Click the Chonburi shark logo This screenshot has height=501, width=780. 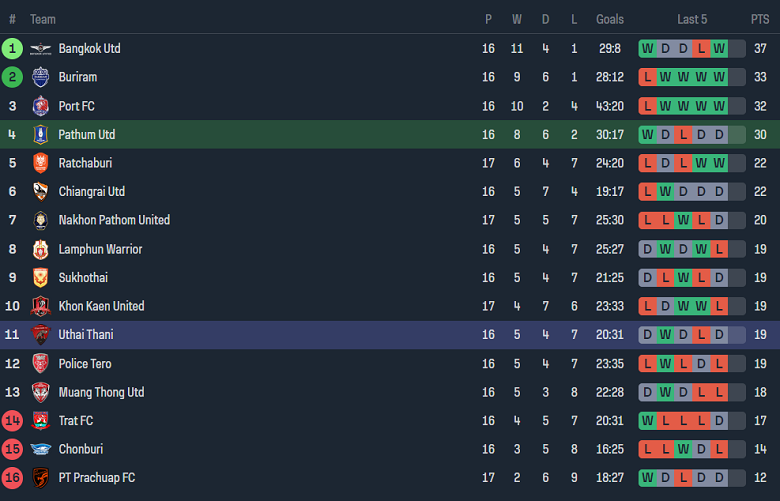click(x=40, y=449)
